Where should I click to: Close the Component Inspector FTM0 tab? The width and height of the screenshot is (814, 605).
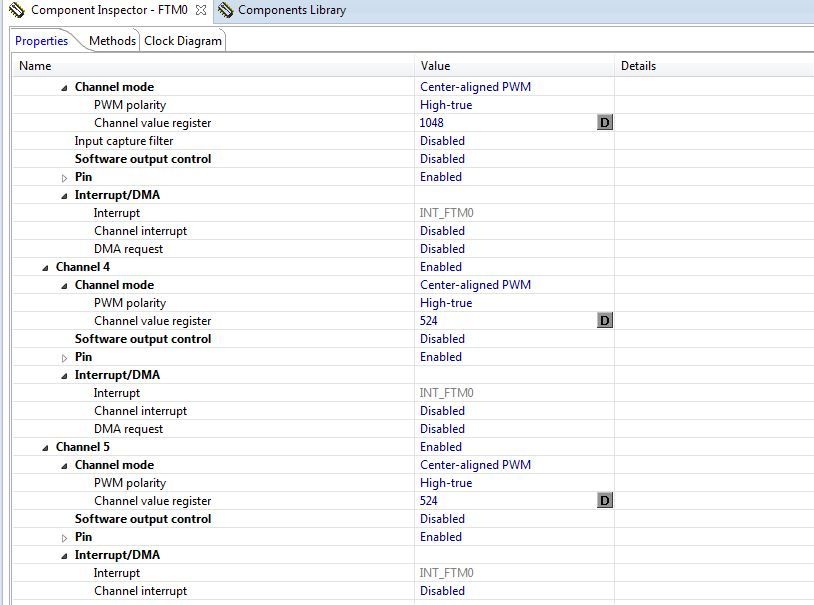pos(201,10)
